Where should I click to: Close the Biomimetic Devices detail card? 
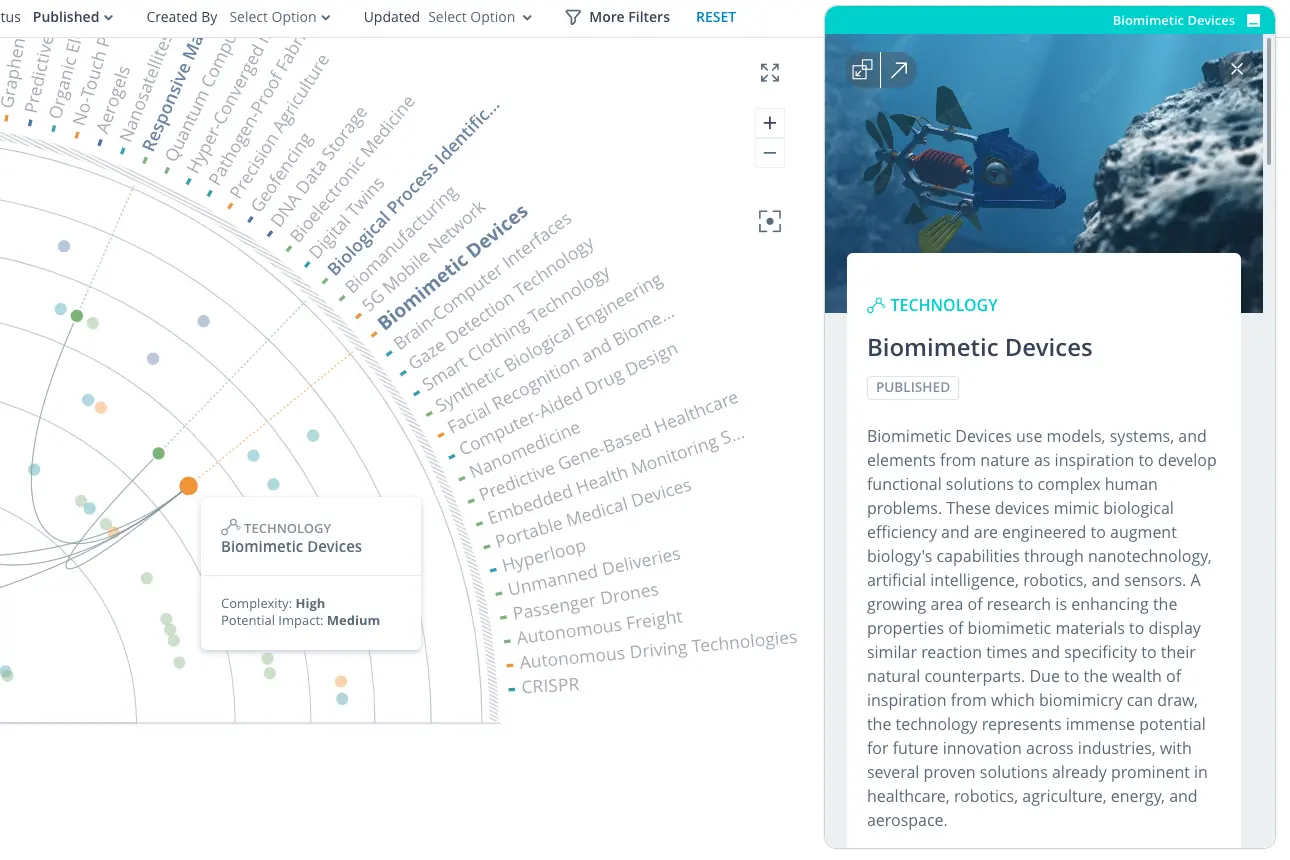pyautogui.click(x=1237, y=69)
